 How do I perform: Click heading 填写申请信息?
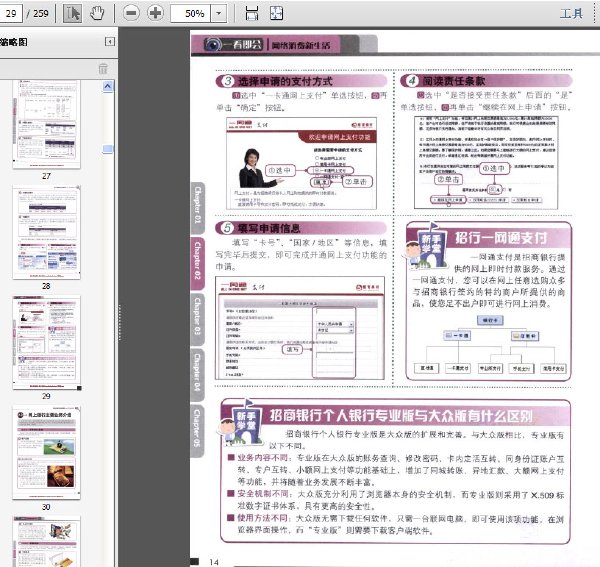[269, 228]
